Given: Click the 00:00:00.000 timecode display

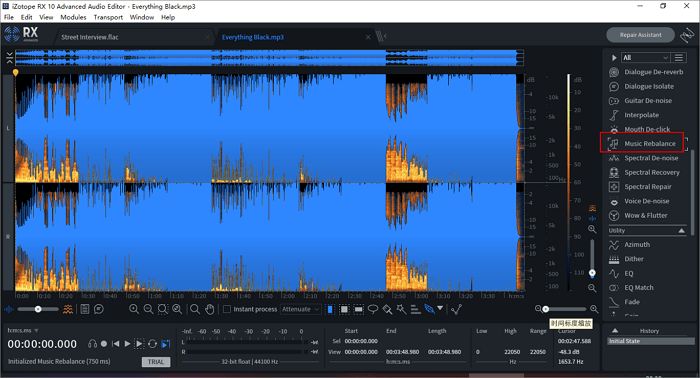Looking at the screenshot, I should (42, 344).
